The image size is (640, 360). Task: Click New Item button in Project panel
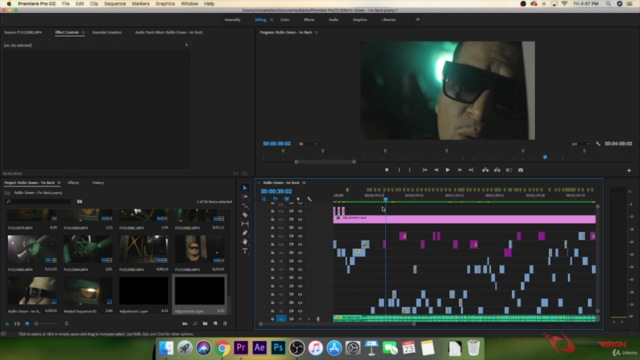point(216,323)
